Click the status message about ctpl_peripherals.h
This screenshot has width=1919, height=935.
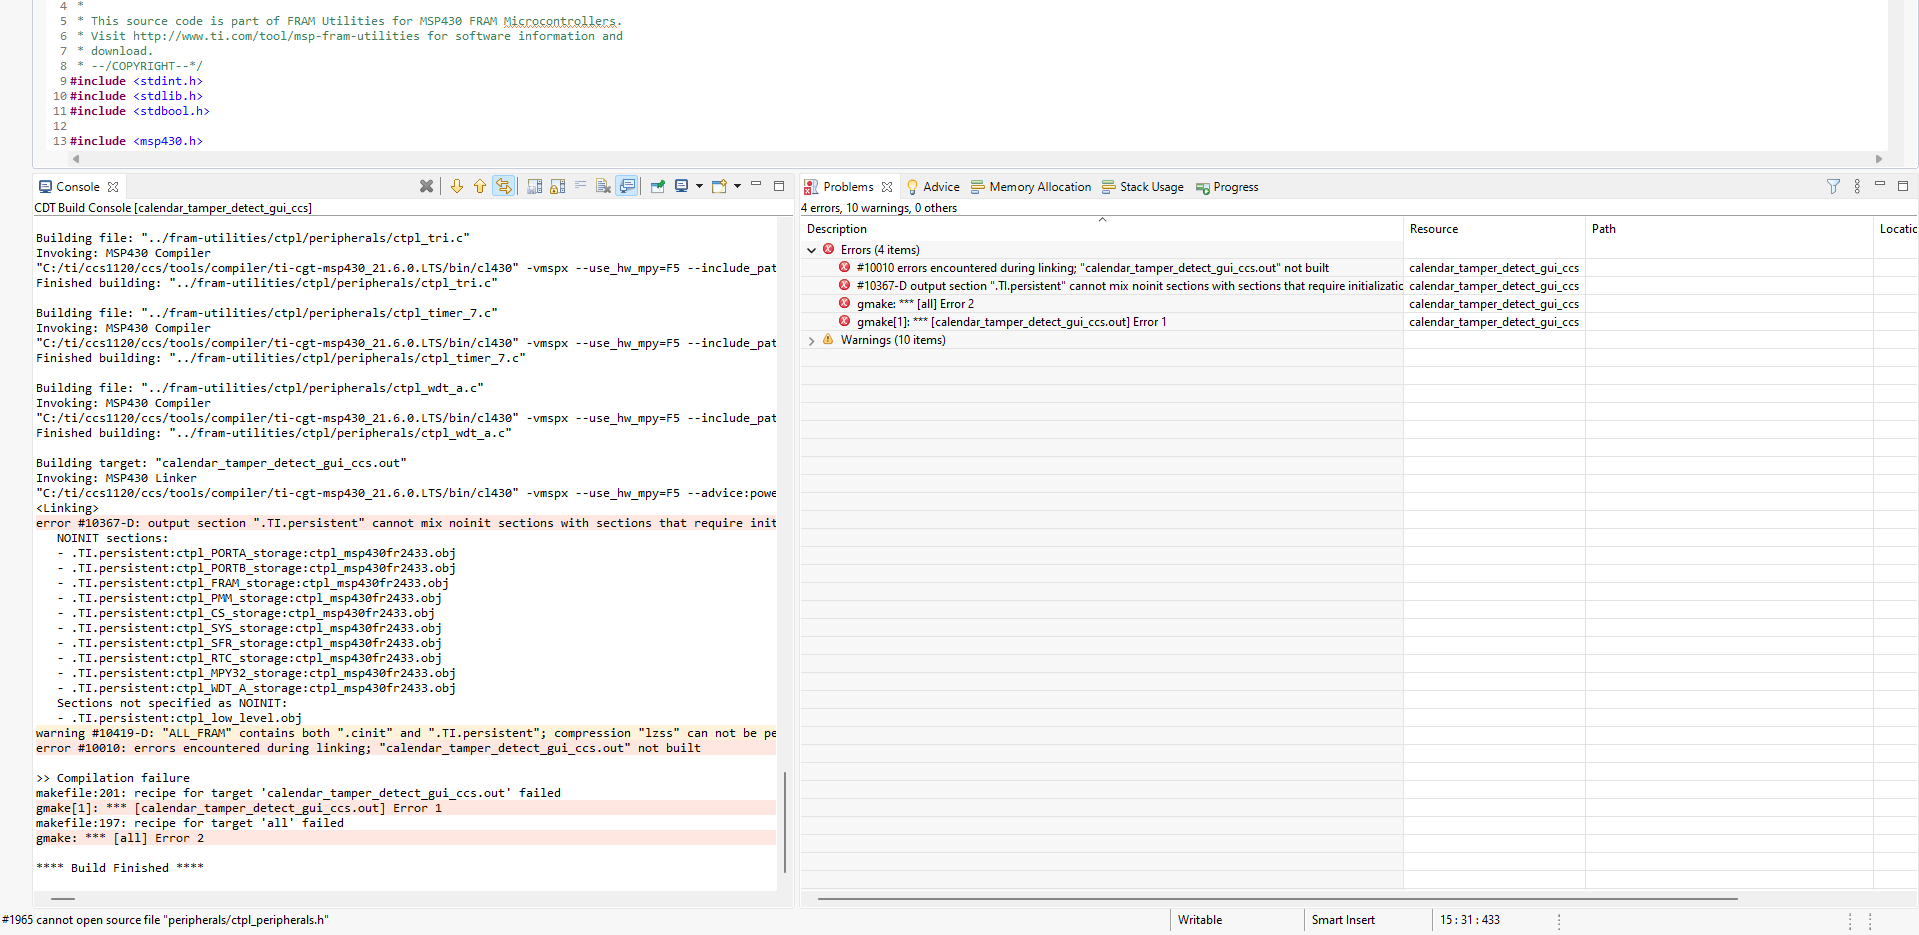pyautogui.click(x=165, y=920)
